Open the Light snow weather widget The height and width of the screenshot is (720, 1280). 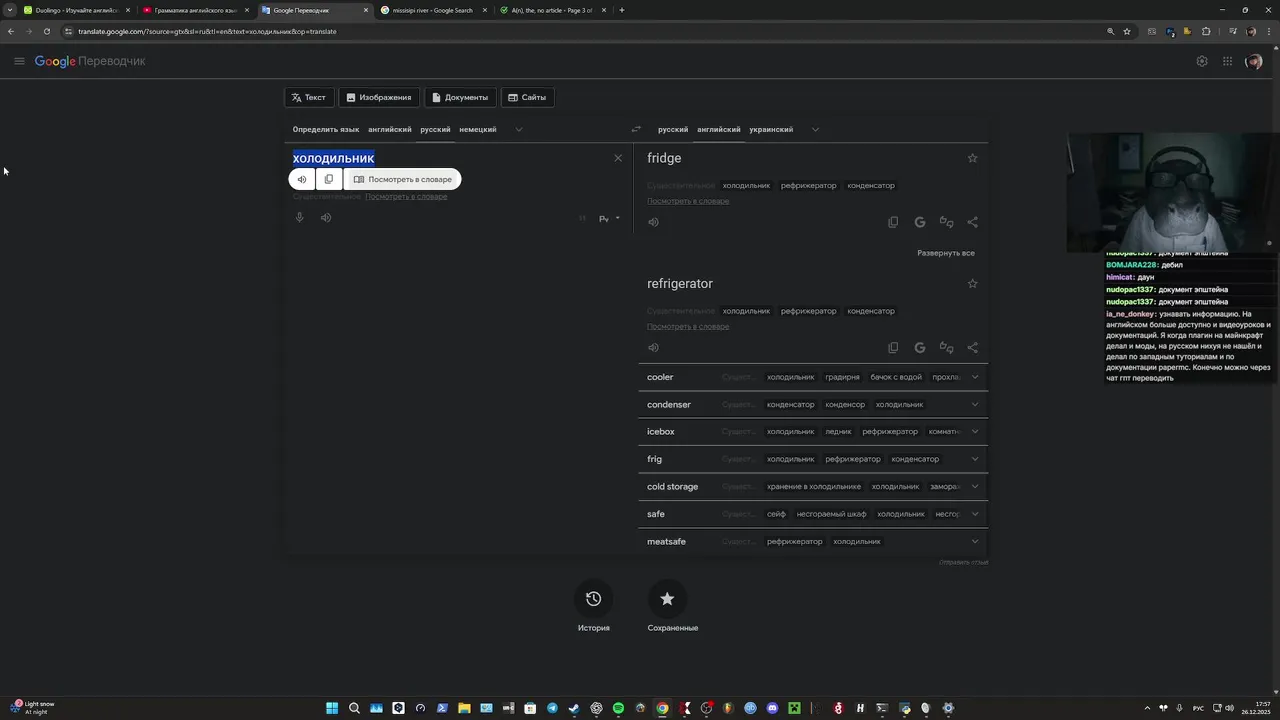pos(33,708)
